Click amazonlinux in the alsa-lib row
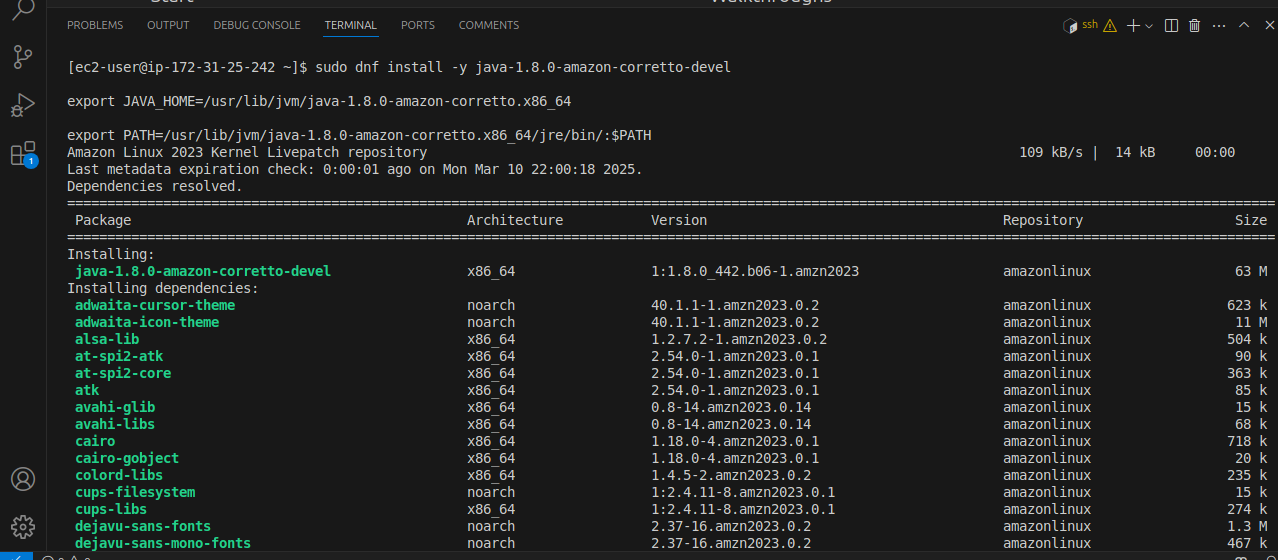The height and width of the screenshot is (560, 1278). [1047, 340]
